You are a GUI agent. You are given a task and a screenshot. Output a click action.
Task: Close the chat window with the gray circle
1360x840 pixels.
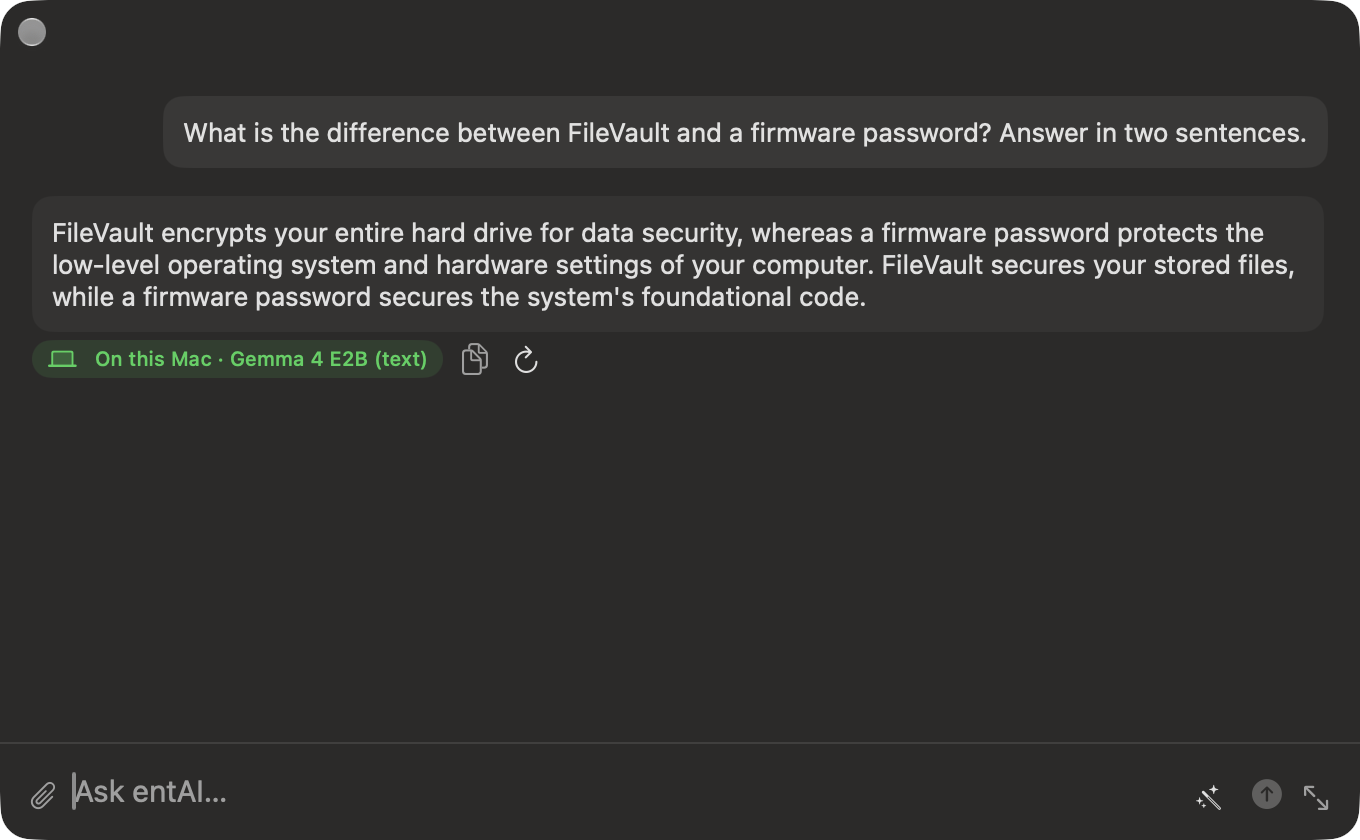click(32, 32)
